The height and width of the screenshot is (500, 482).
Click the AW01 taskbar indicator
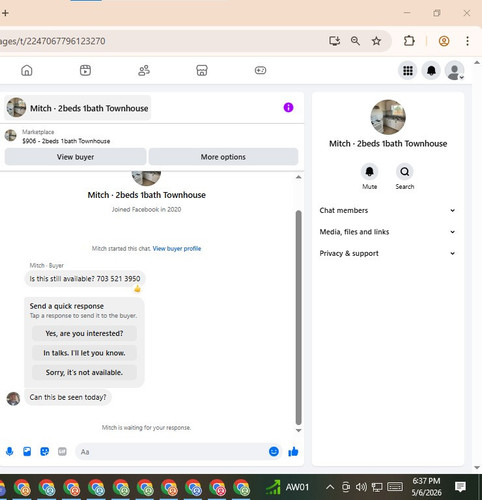pos(288,487)
